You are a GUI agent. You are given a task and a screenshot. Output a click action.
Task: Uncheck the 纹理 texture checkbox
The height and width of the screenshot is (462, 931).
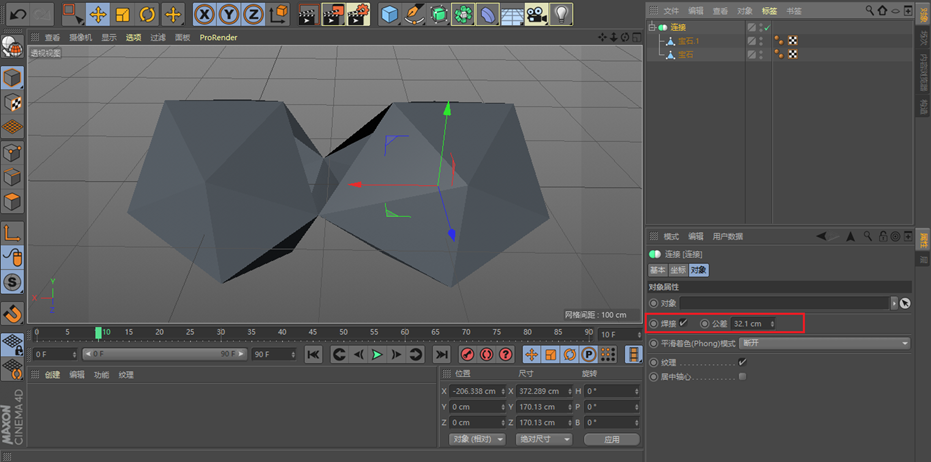pos(742,362)
